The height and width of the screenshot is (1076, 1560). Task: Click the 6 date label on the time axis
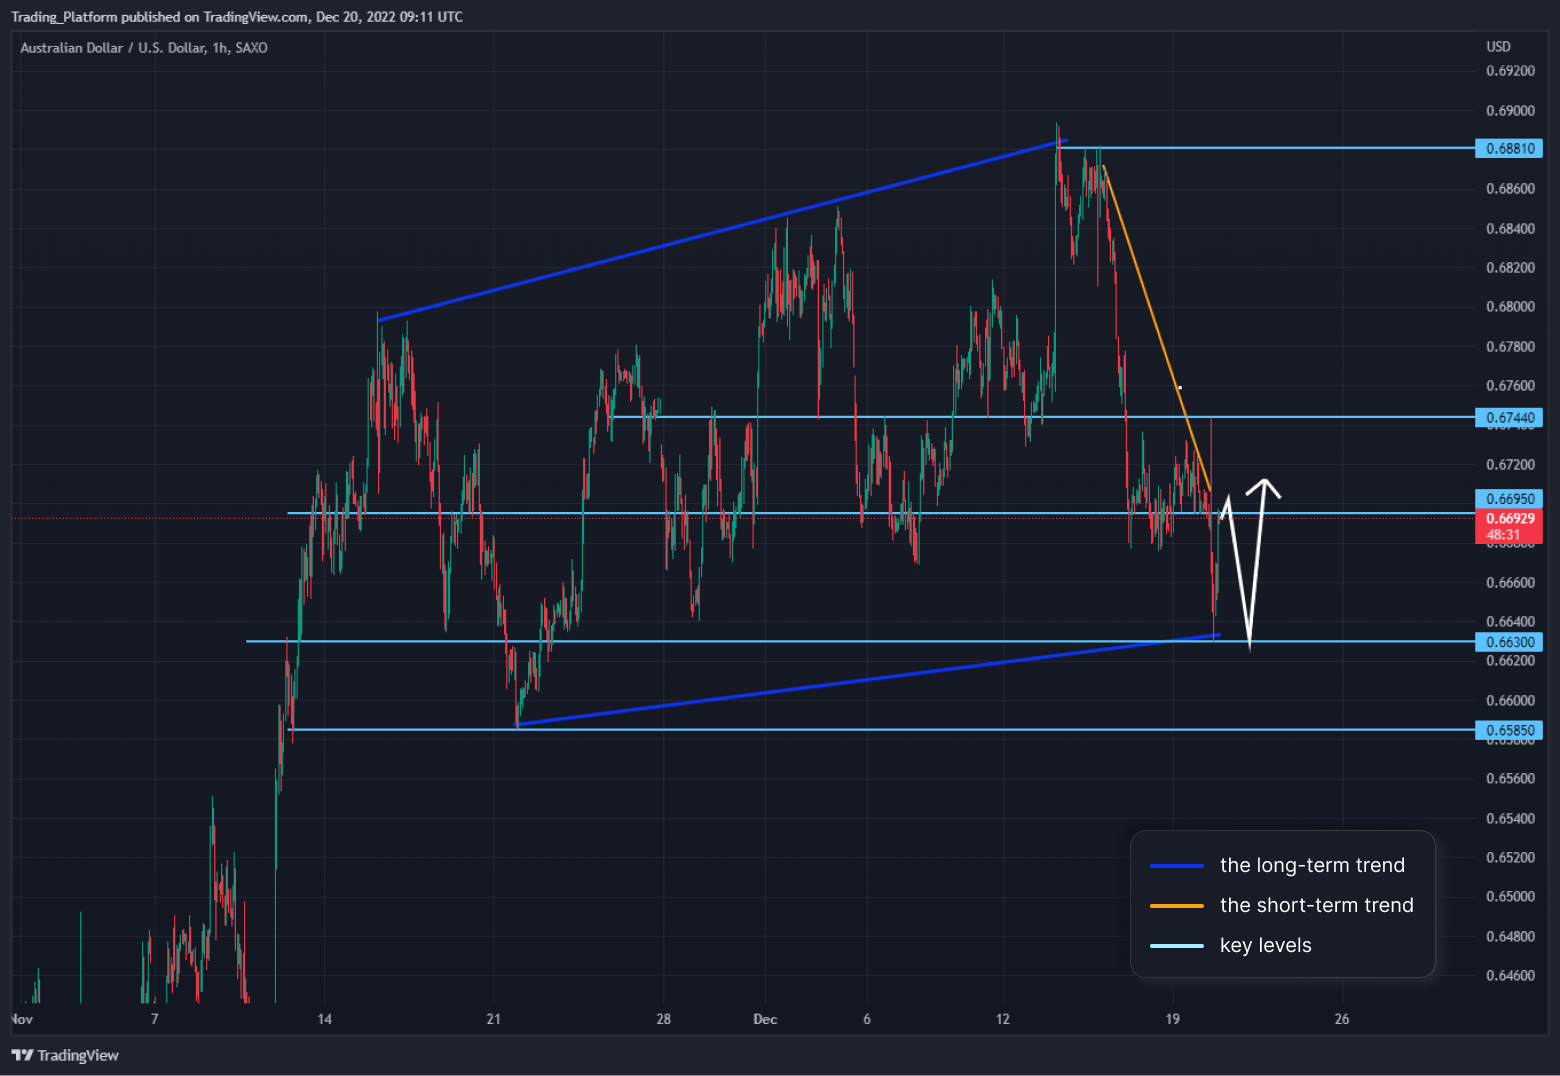pyautogui.click(x=867, y=1020)
